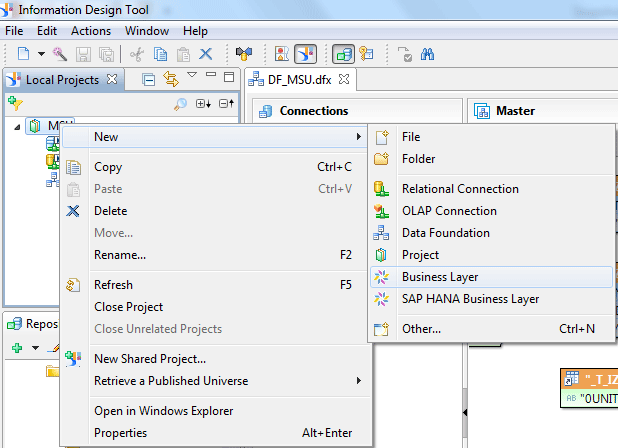
Task: Click the Master panel header
Action: click(544, 110)
